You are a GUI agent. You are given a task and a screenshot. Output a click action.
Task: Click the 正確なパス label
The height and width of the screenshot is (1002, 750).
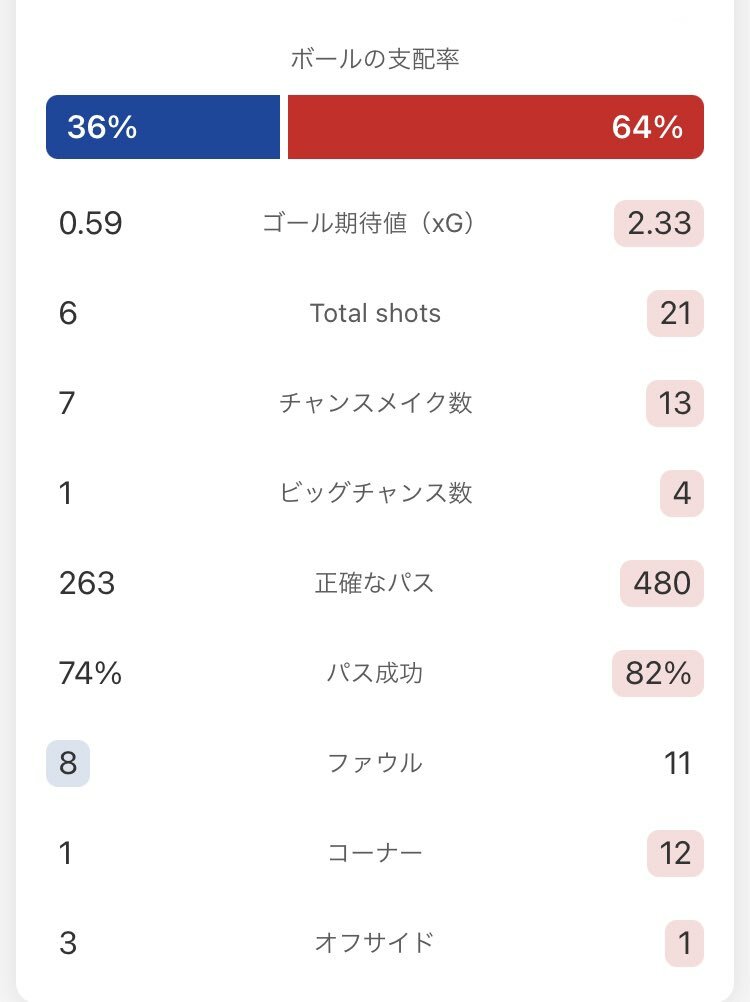click(375, 583)
